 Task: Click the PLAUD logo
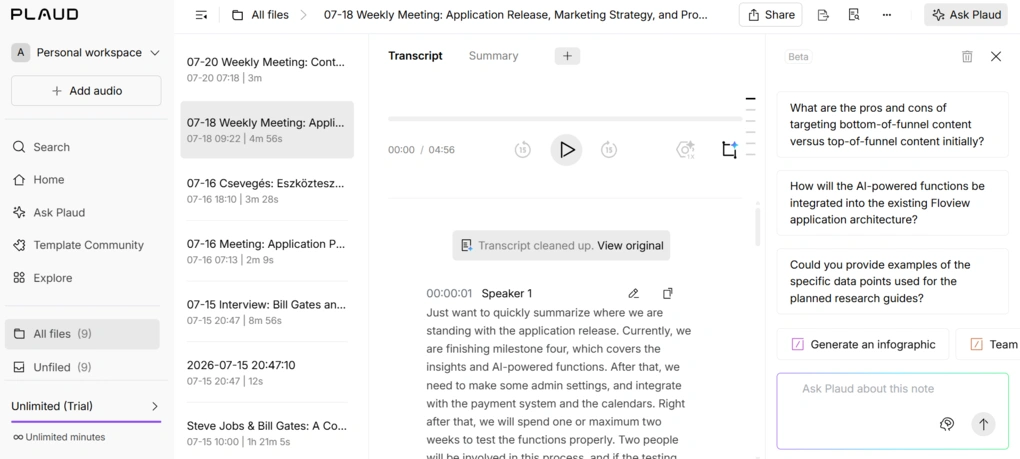tap(44, 14)
